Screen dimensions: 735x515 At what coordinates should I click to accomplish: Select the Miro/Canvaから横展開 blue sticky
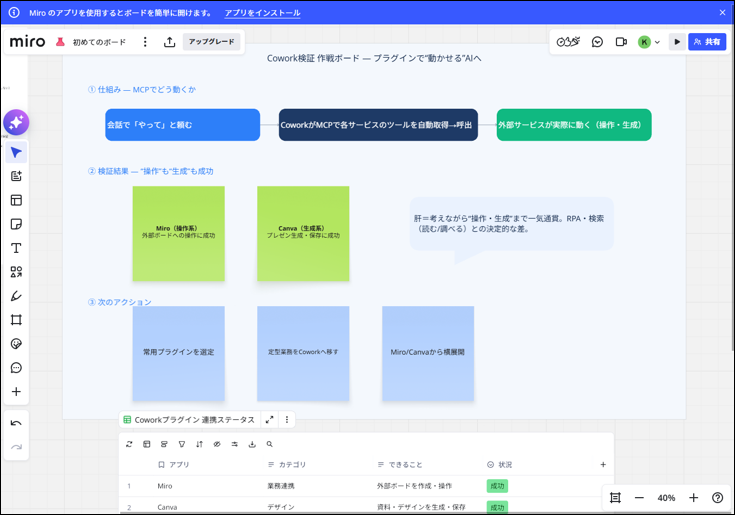point(428,353)
